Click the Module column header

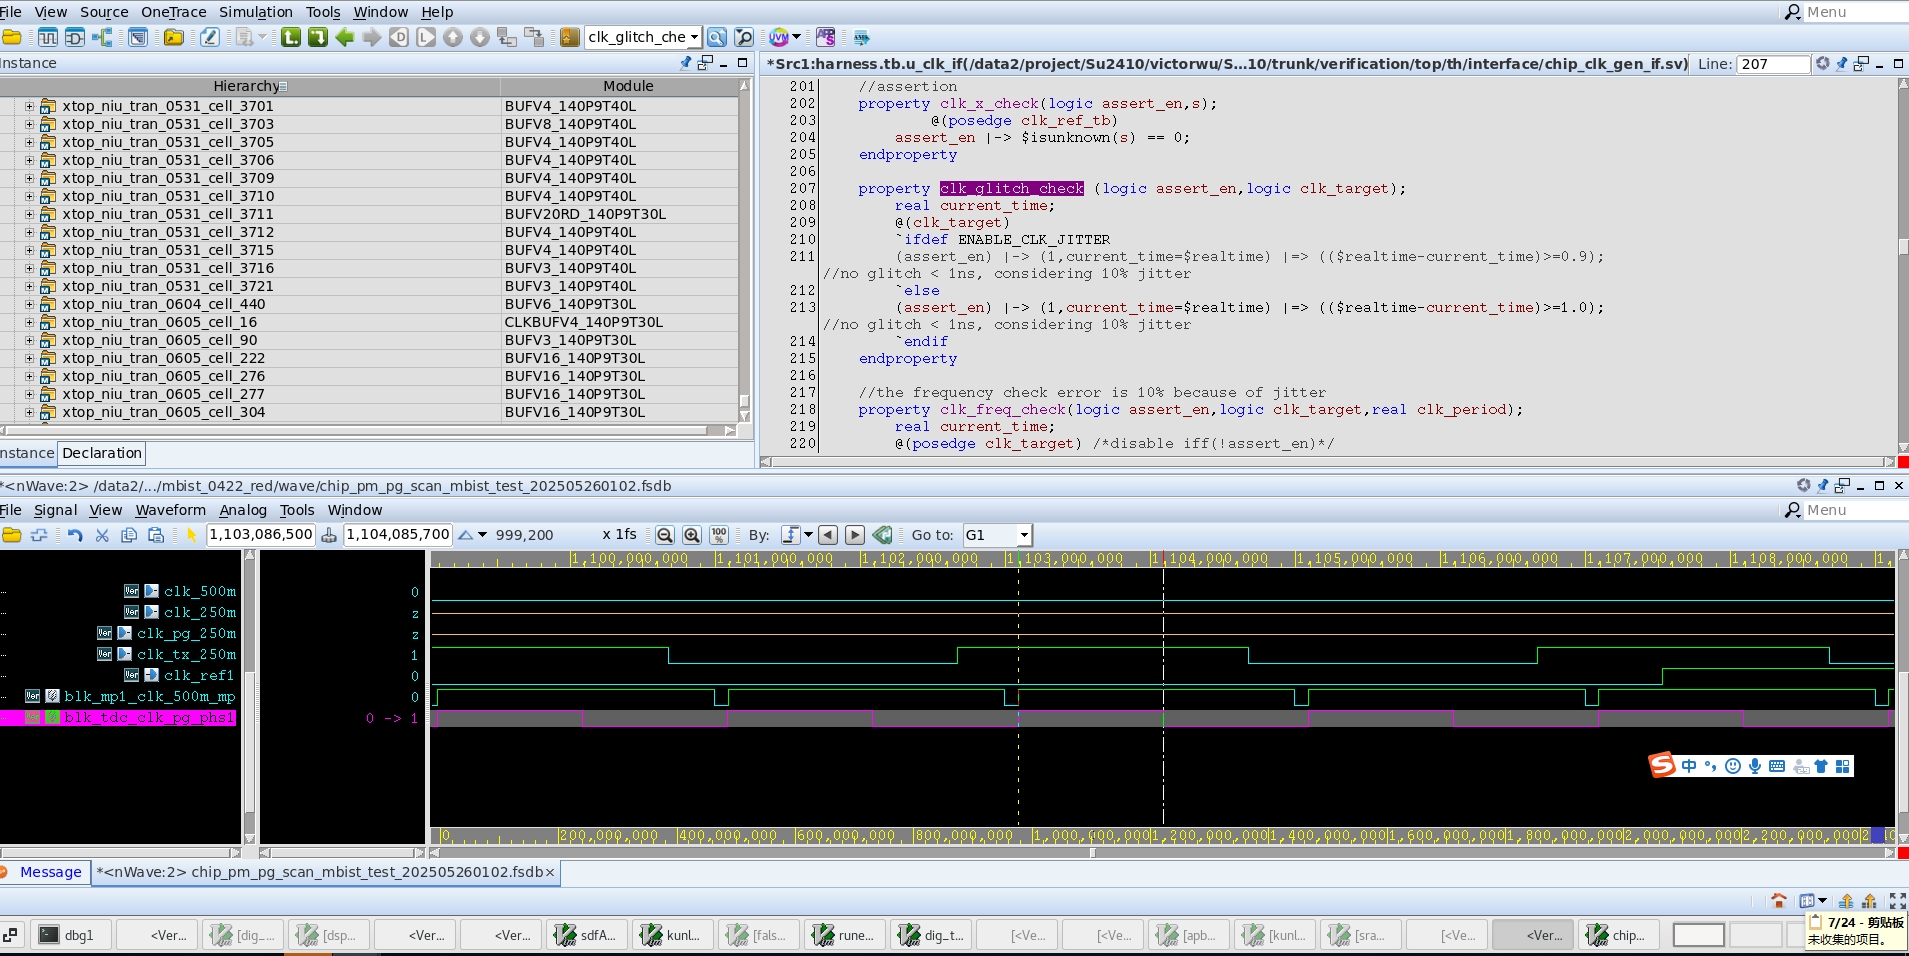click(x=620, y=86)
